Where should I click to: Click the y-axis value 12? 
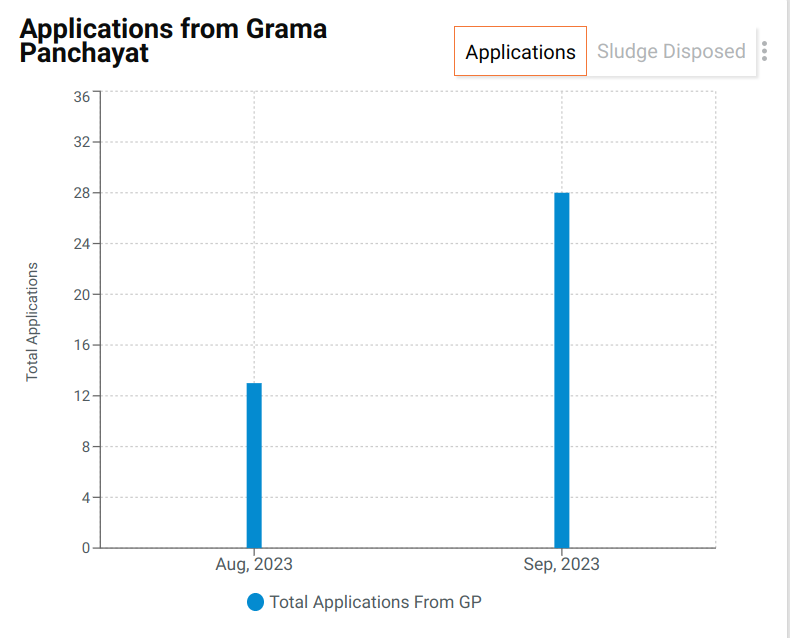point(82,396)
